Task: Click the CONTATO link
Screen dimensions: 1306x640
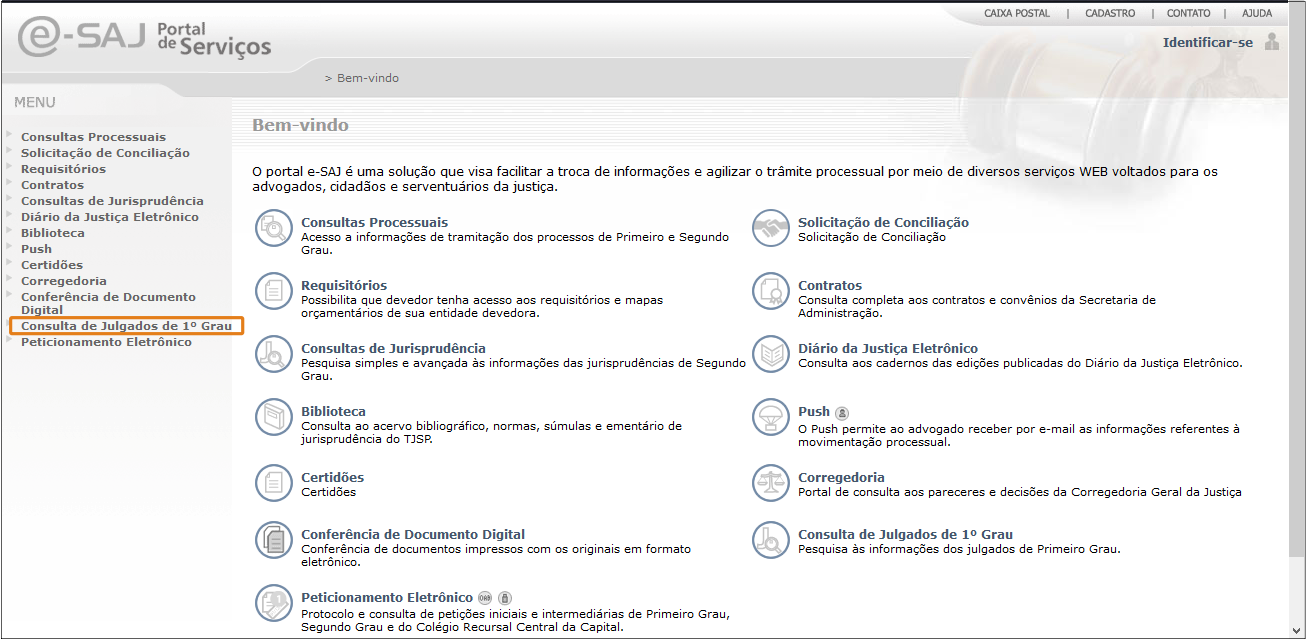Action: 1188,13
